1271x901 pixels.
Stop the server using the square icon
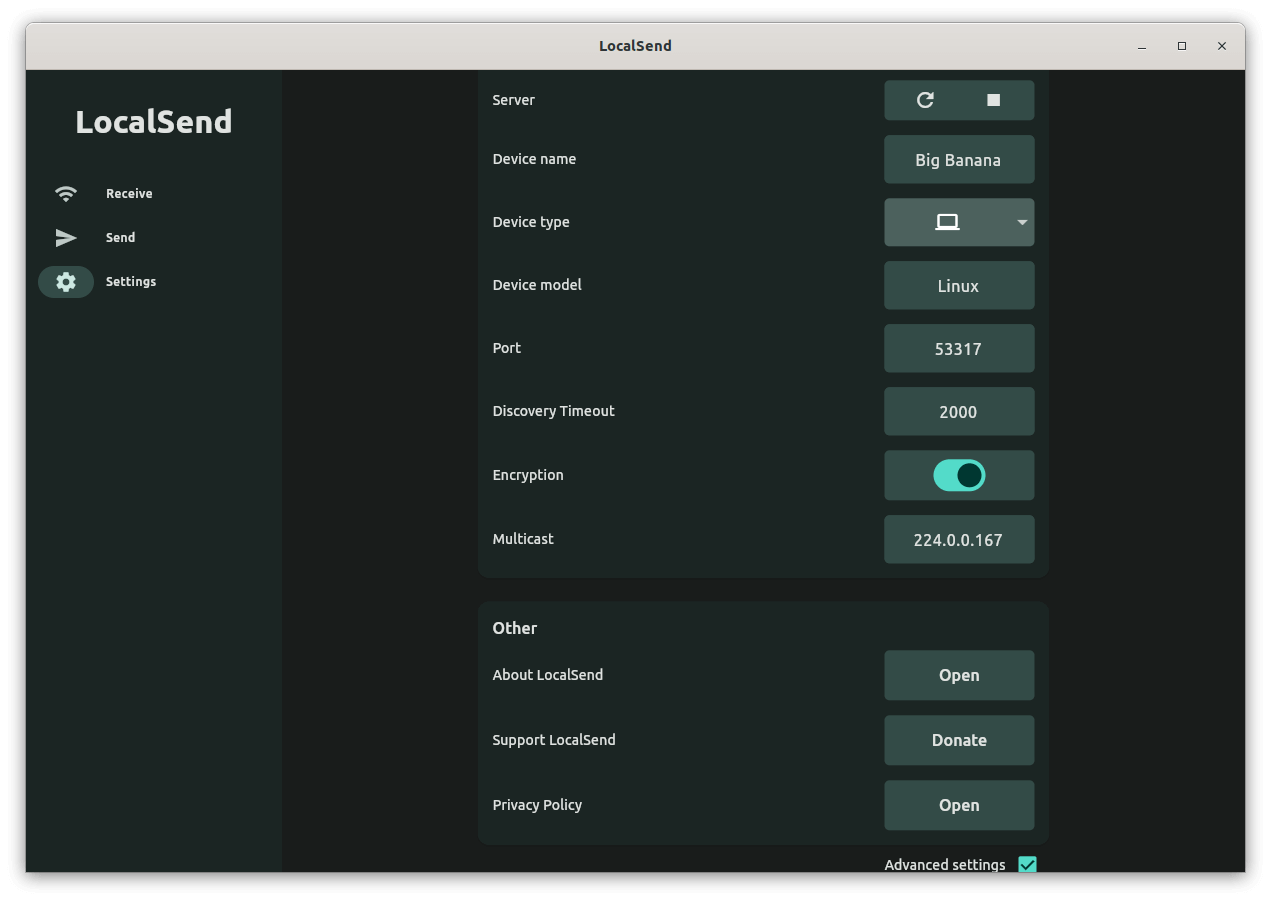point(994,100)
